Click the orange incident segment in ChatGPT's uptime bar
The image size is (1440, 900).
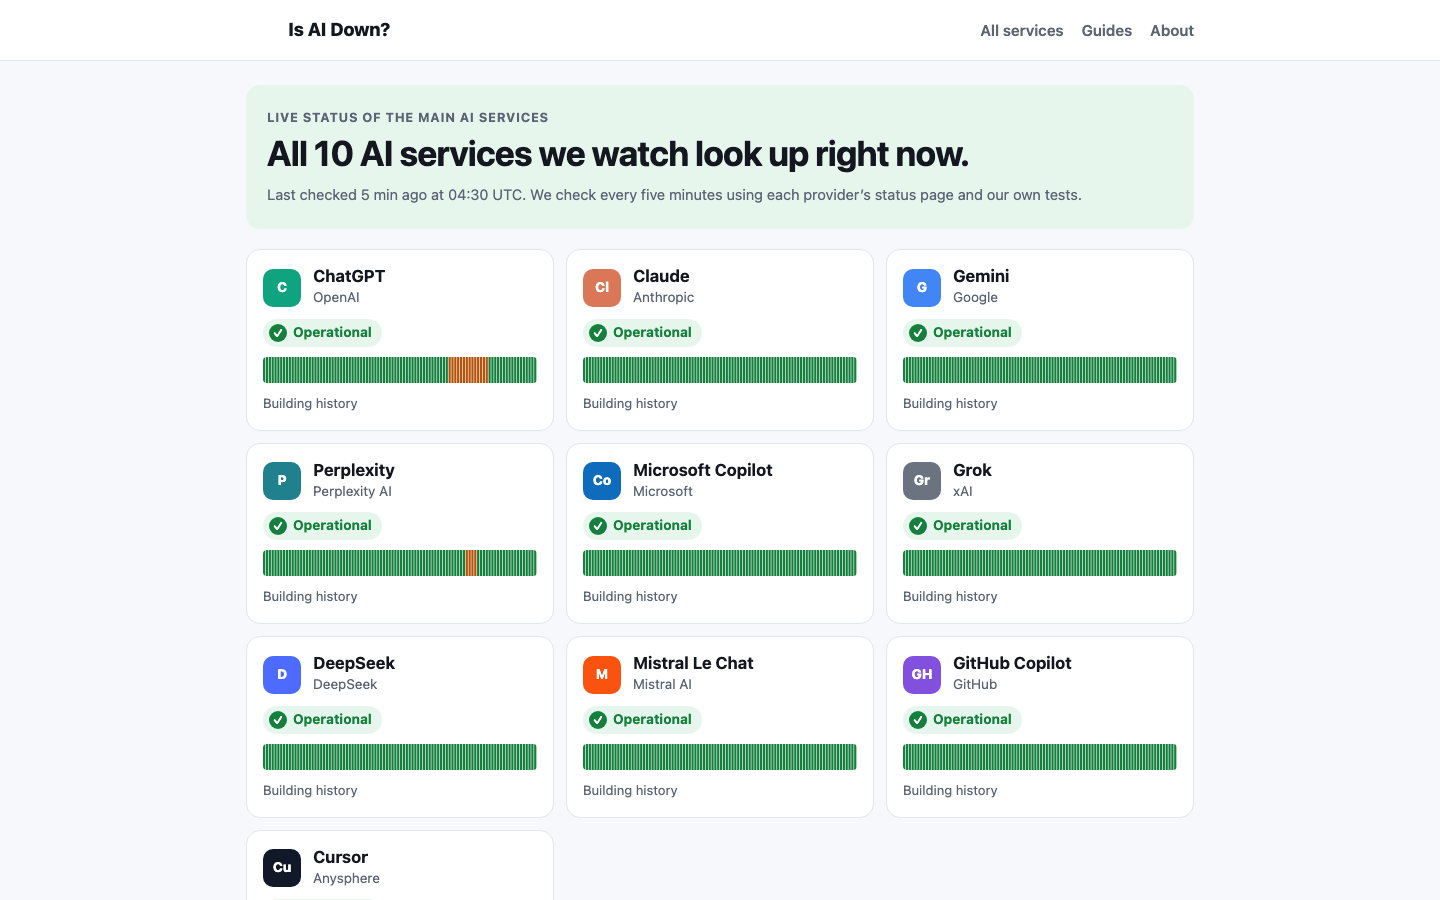(468, 370)
